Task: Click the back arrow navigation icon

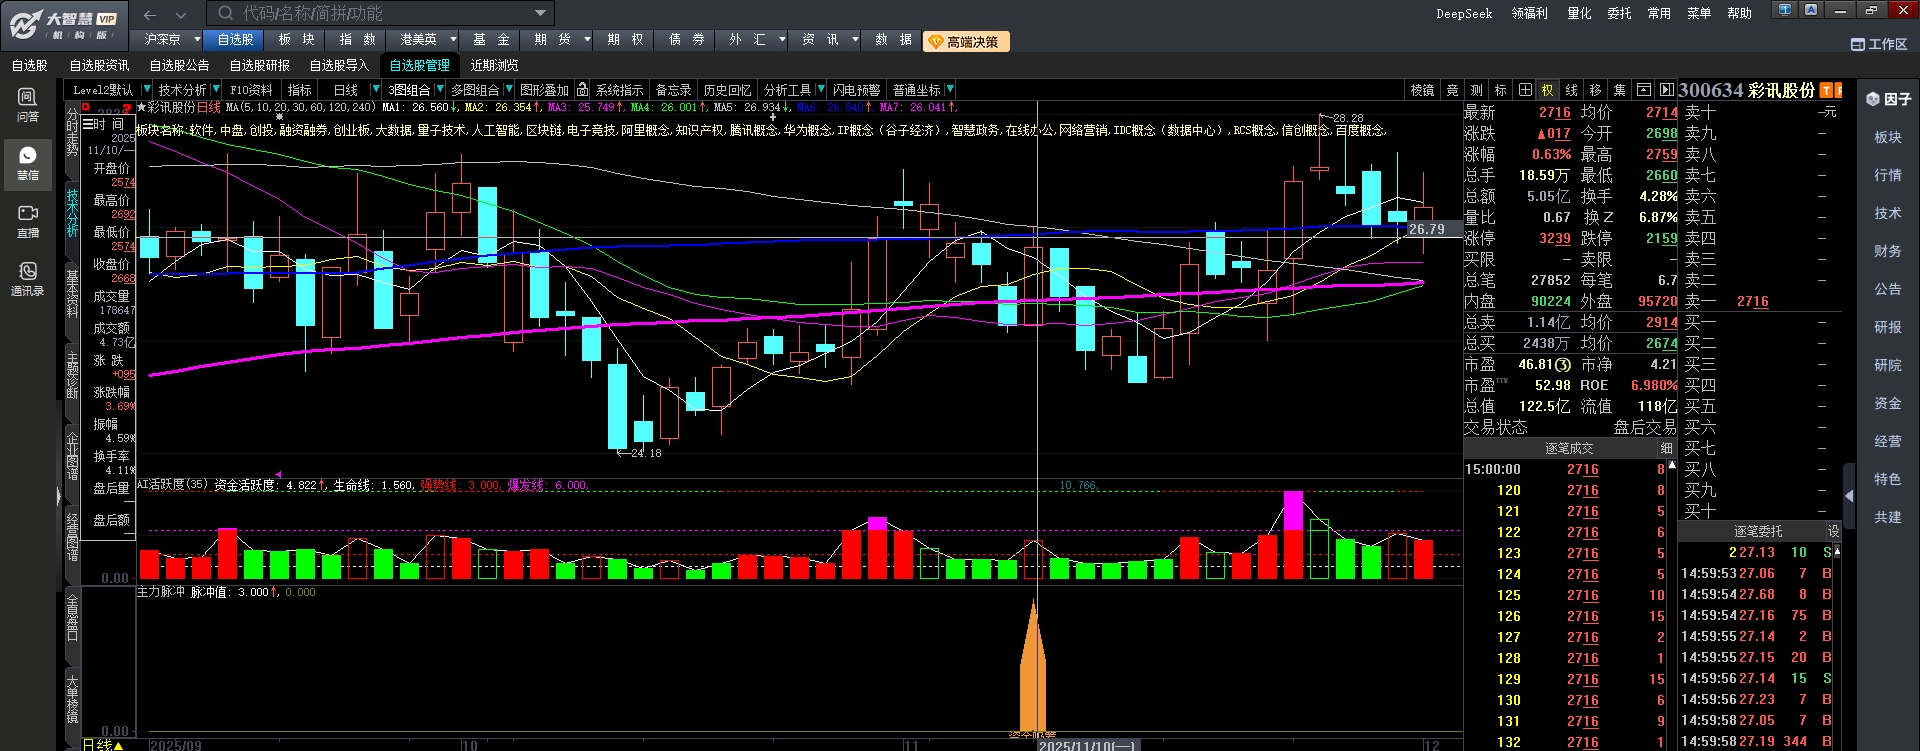Action: click(x=150, y=14)
